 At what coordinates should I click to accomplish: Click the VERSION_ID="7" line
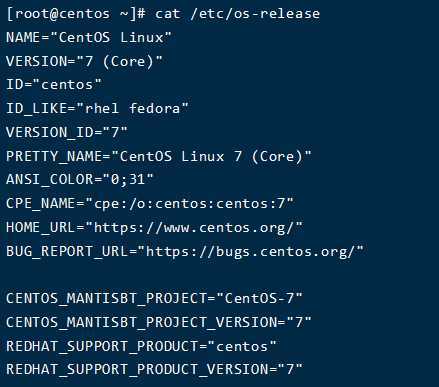(67, 132)
